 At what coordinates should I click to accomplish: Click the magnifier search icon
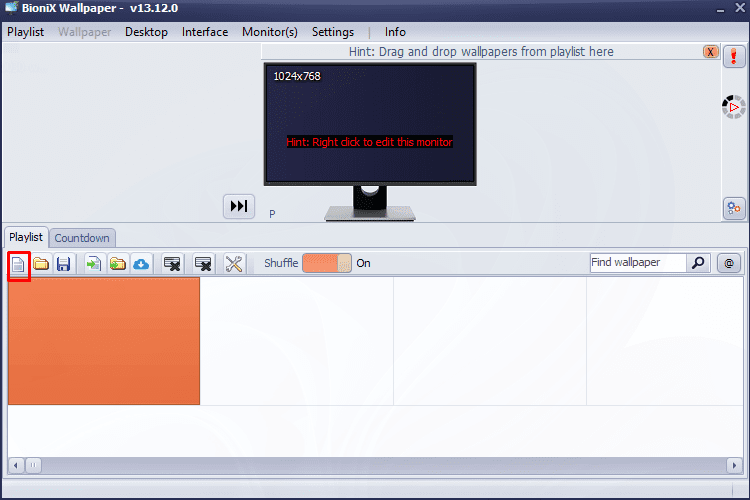click(698, 262)
